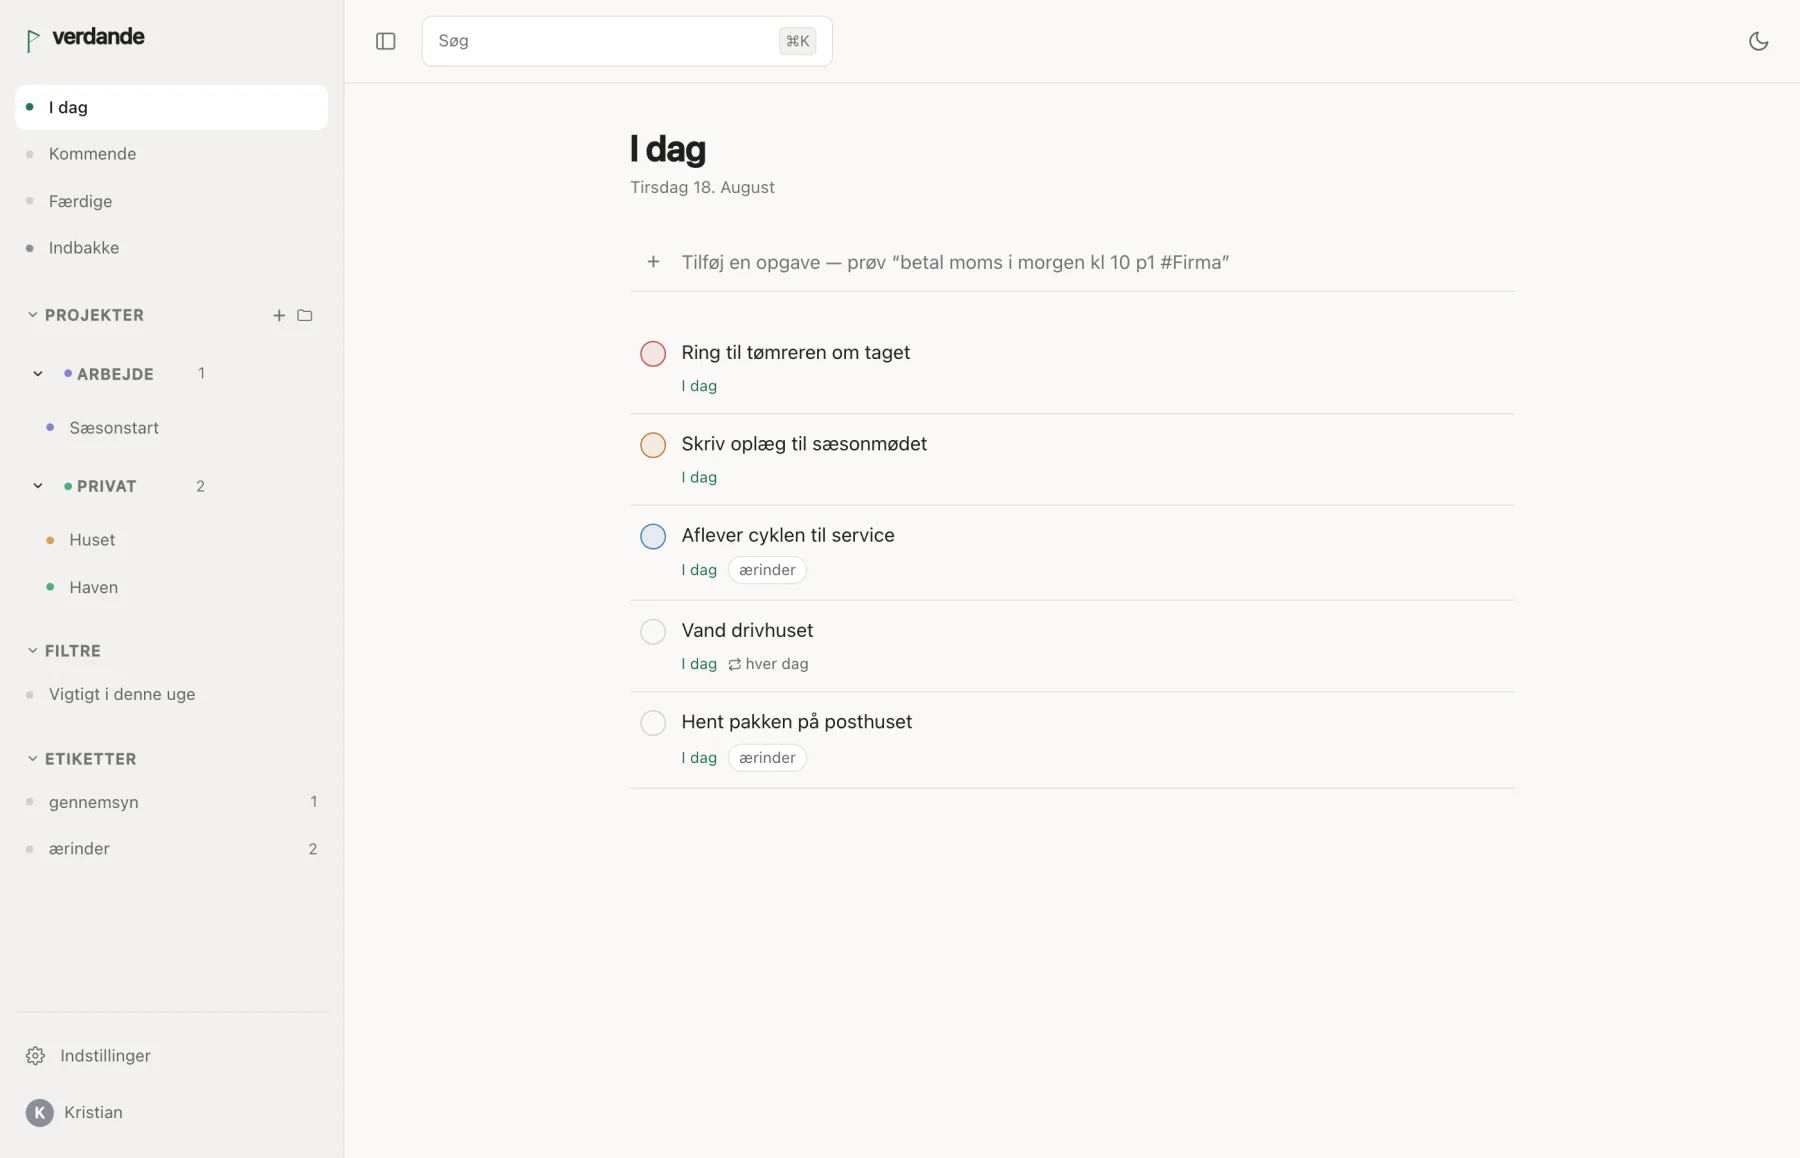Click I dag date under Ring til tømreren
This screenshot has height=1158, width=1800.
[x=699, y=386]
